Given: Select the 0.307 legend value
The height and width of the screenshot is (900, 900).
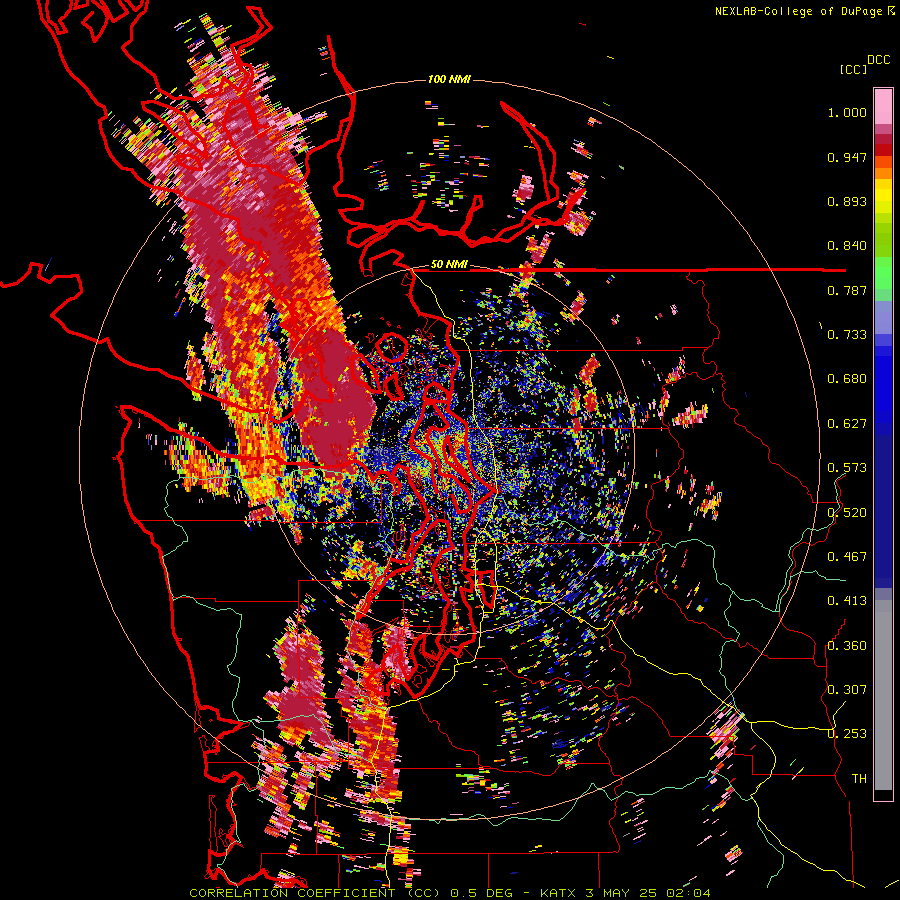Looking at the screenshot, I should click(x=847, y=690).
